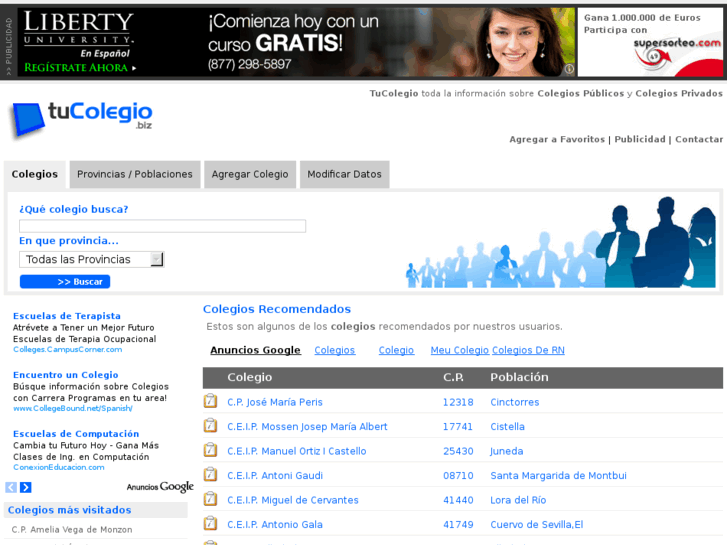Click the singular Colegio ad link

(x=396, y=350)
